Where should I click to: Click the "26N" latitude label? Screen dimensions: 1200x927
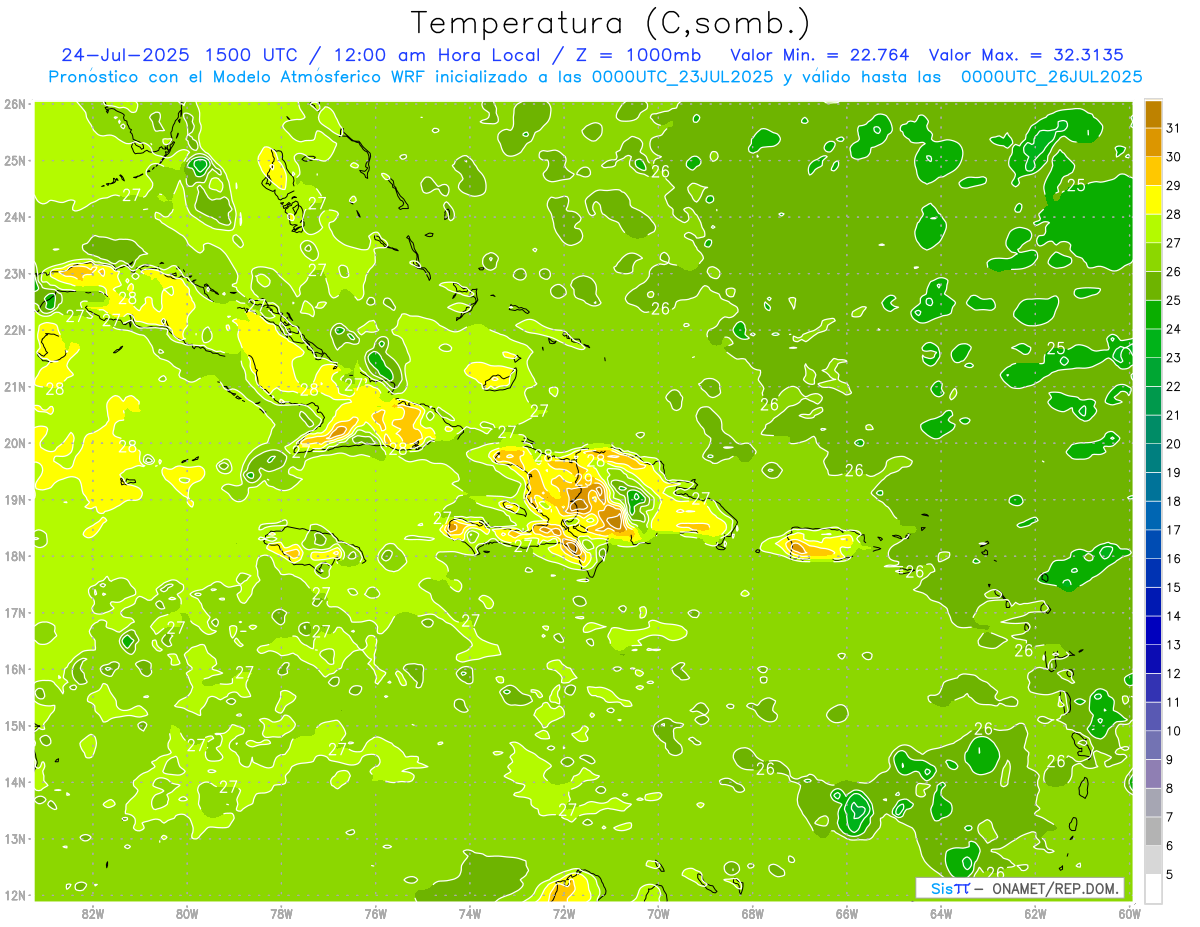(14, 103)
